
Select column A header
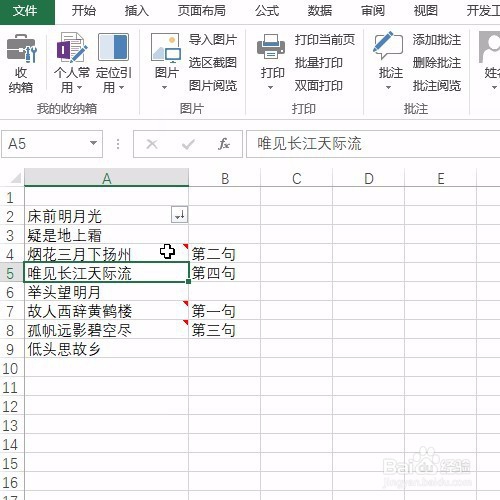coord(107,177)
